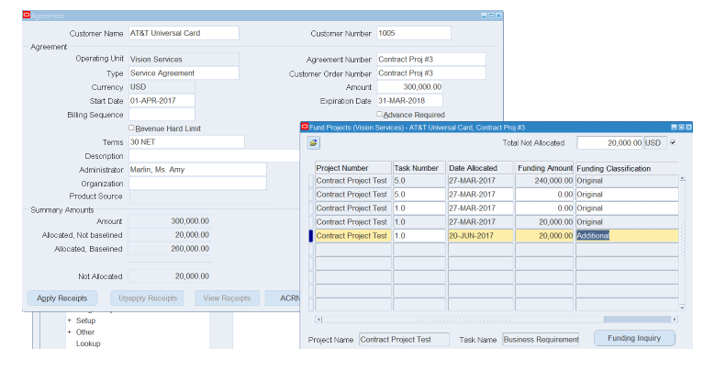The height and width of the screenshot is (374, 713).
Task: Click the Amount field showing 300,000.00
Action: tap(409, 86)
